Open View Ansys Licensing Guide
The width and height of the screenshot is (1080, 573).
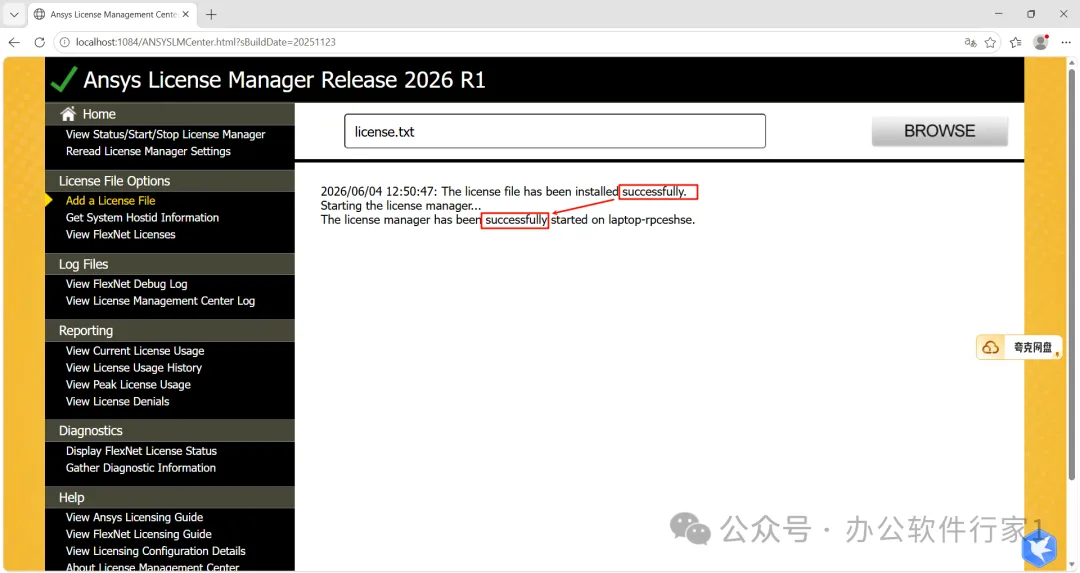134,517
